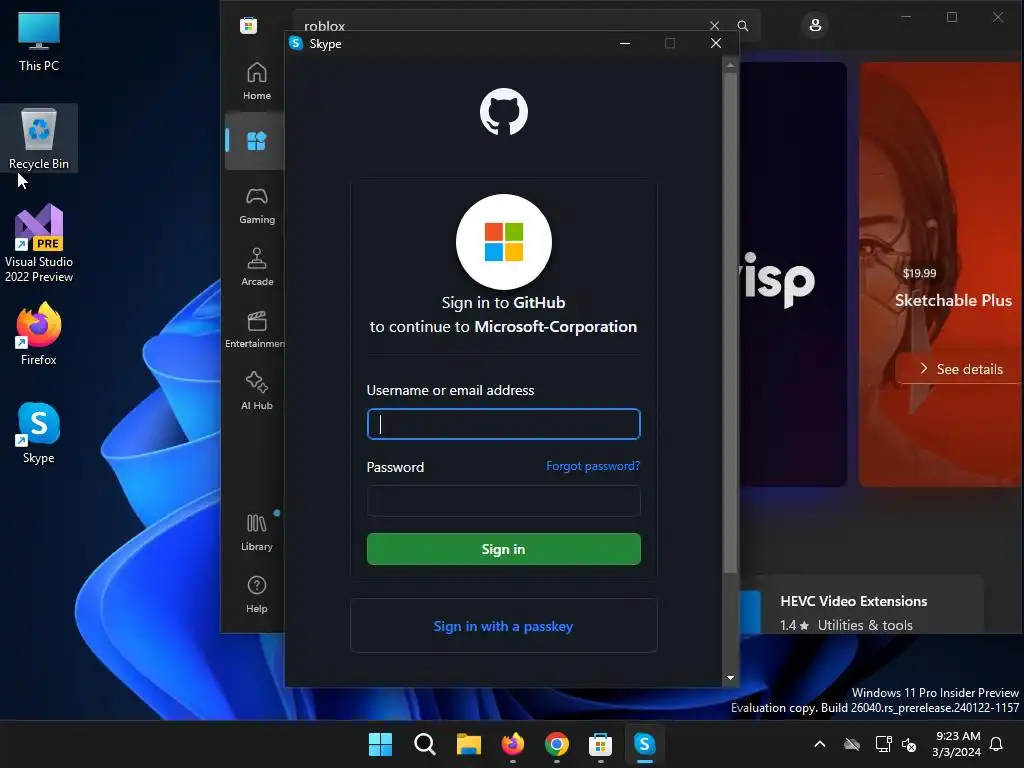Screen dimensions: 1024x768
Task: Click the Skype window vertical scrollbar thumb
Action: [x=730, y=323]
